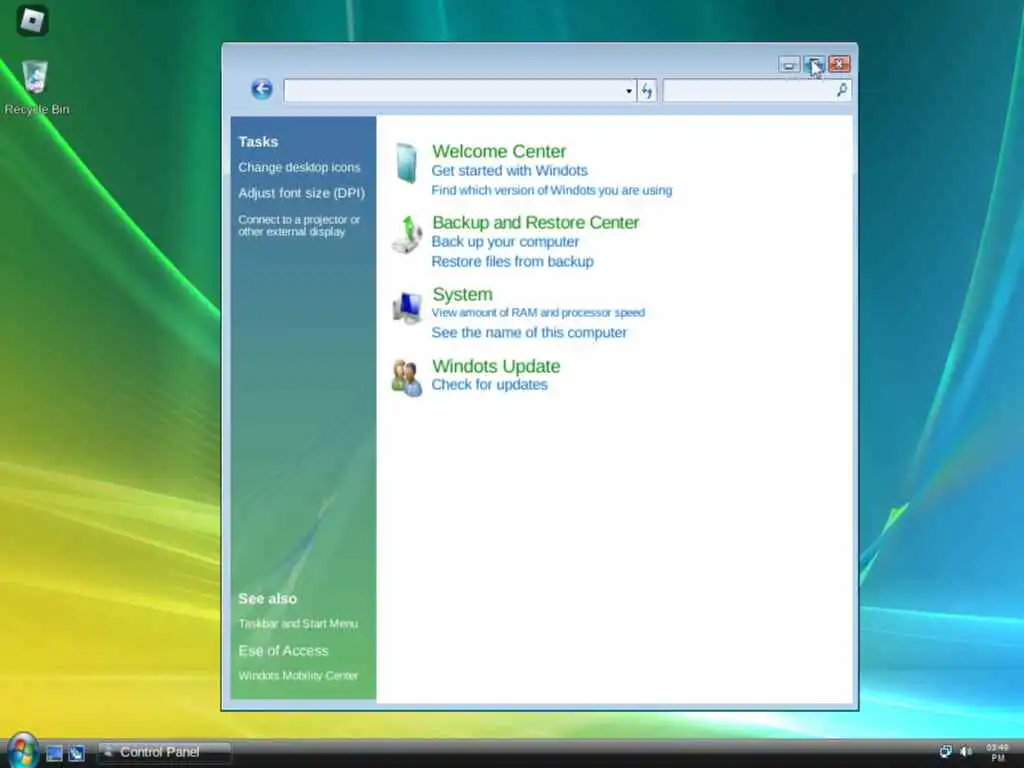The width and height of the screenshot is (1024, 768).
Task: Click the address bar text field
Action: [x=453, y=91]
